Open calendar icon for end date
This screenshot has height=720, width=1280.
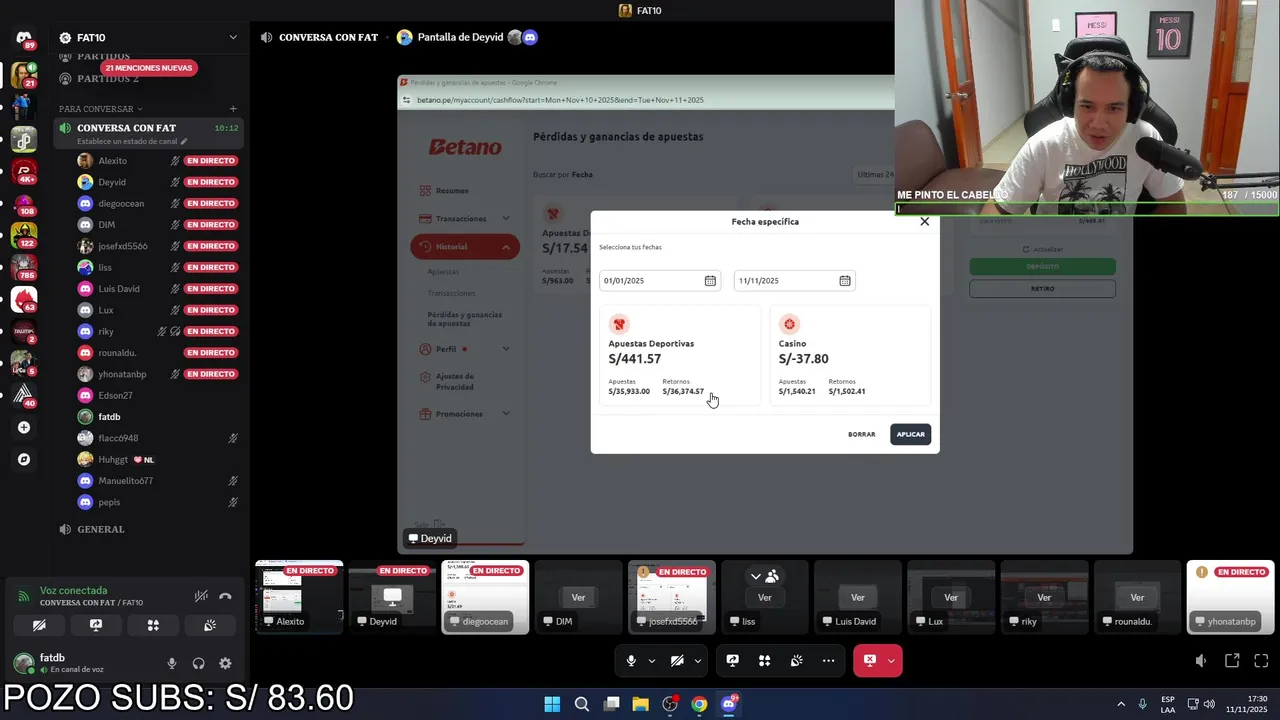pos(845,281)
